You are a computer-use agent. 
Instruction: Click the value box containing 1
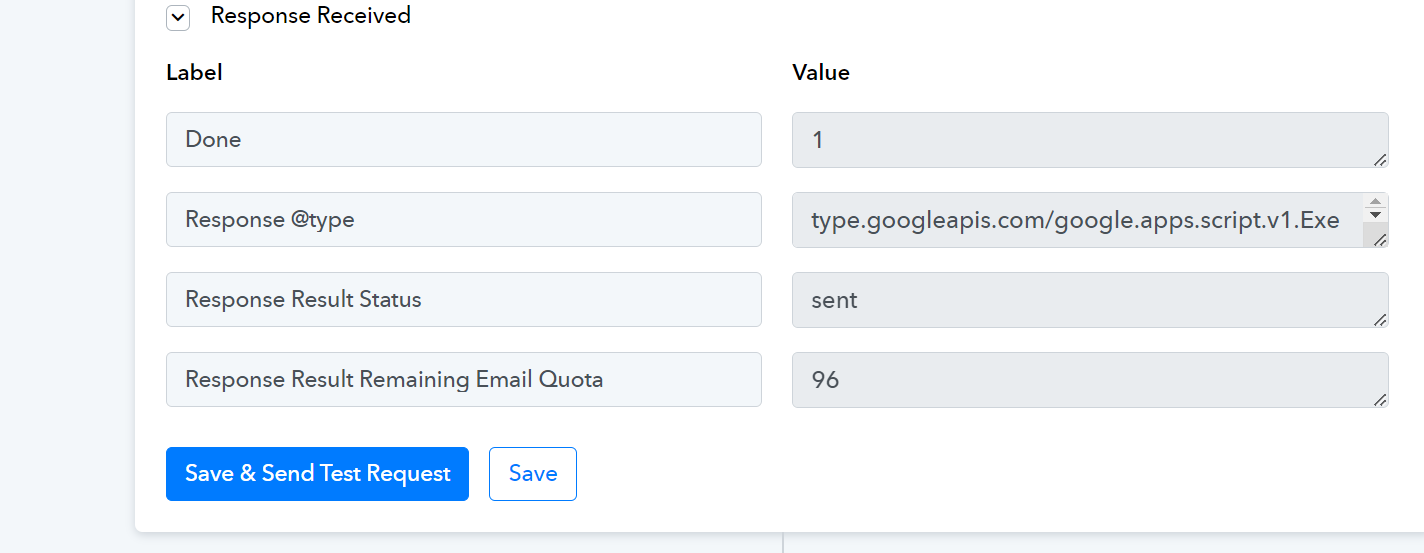point(1090,140)
